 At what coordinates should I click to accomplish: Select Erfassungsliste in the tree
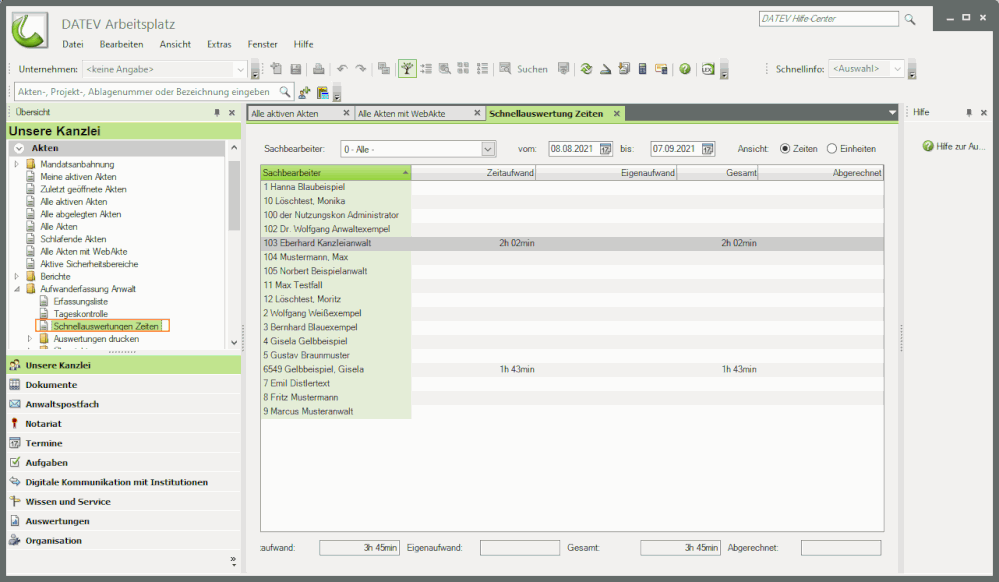coord(80,302)
